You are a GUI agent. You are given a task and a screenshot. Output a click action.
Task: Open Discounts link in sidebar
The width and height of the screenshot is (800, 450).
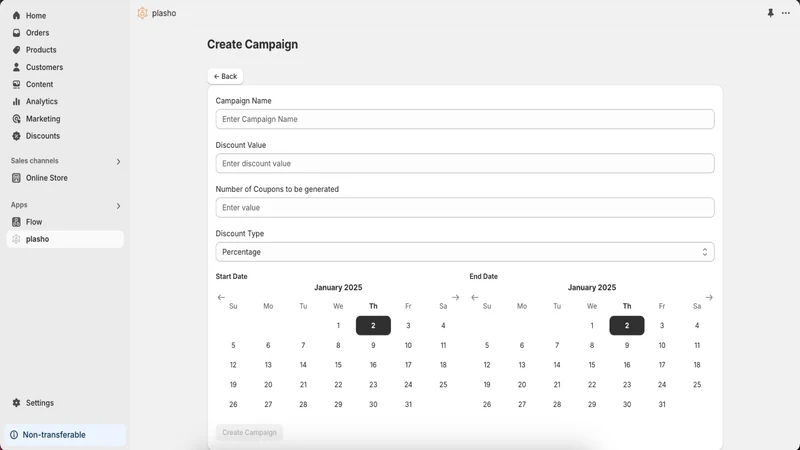click(x=43, y=136)
